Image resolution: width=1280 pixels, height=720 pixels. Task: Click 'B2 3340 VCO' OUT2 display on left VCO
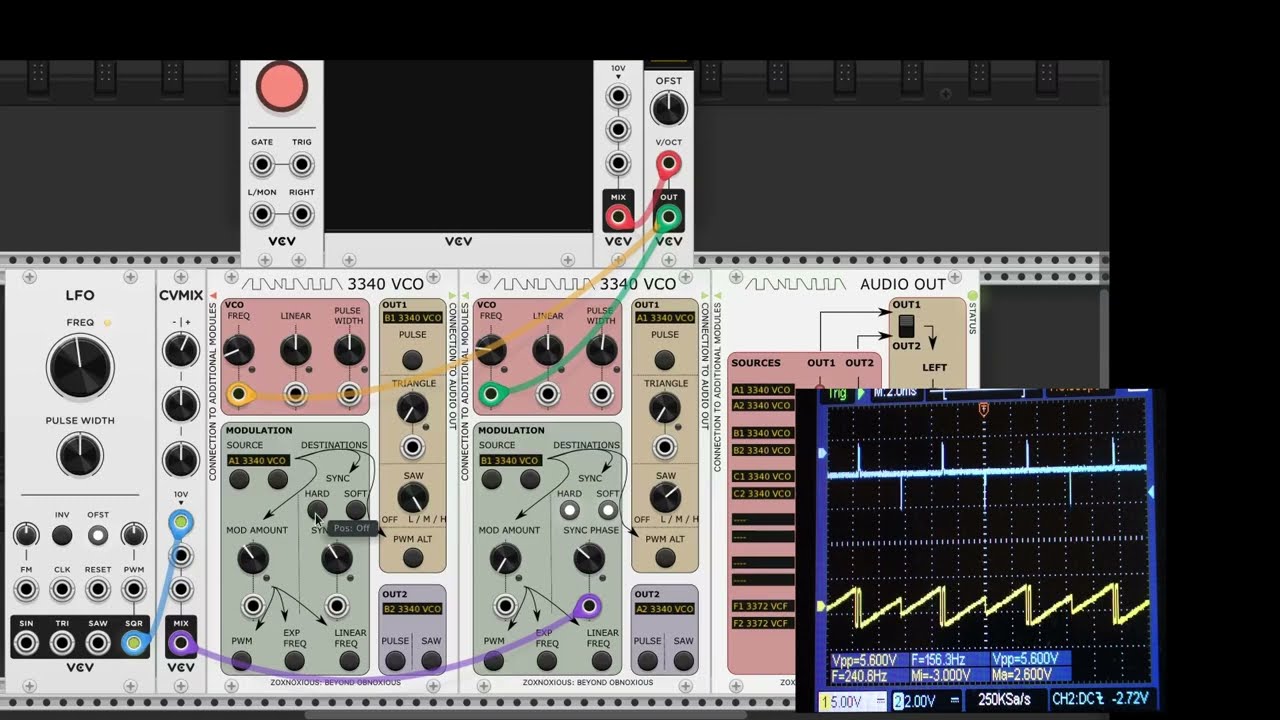point(413,609)
